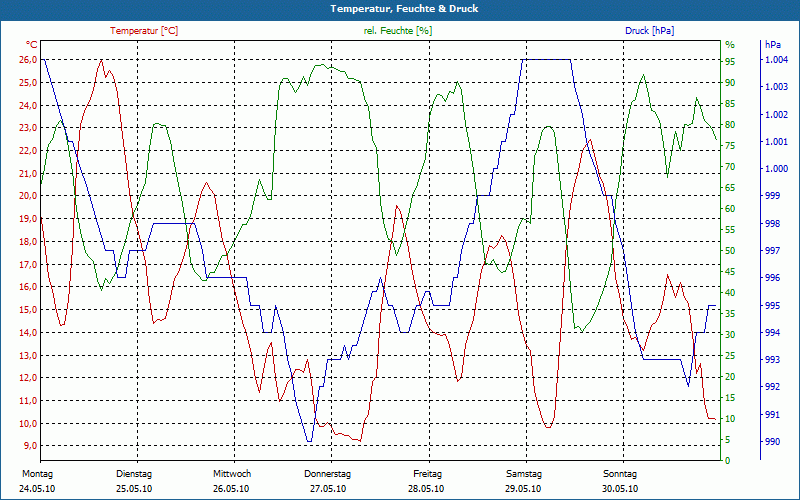Screen dimensions: 800x500
Task: Click the '18,0' temperature axis value
Action: pos(28,242)
